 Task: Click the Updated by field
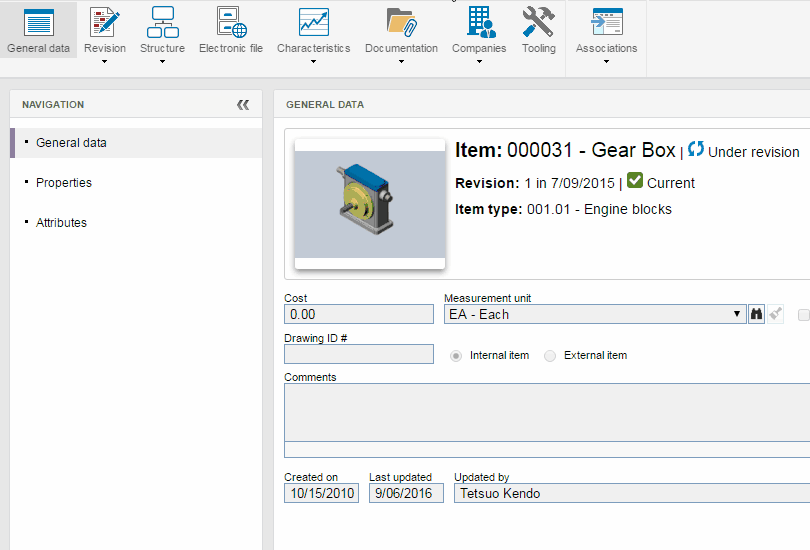(632, 493)
